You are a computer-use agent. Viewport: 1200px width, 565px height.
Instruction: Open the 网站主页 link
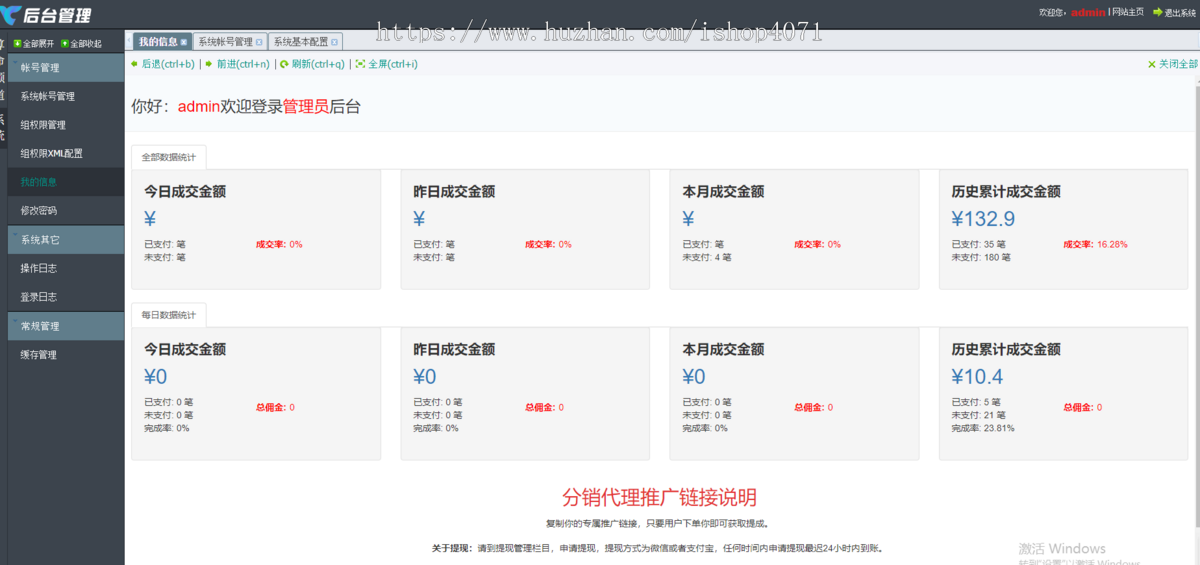(1128, 12)
